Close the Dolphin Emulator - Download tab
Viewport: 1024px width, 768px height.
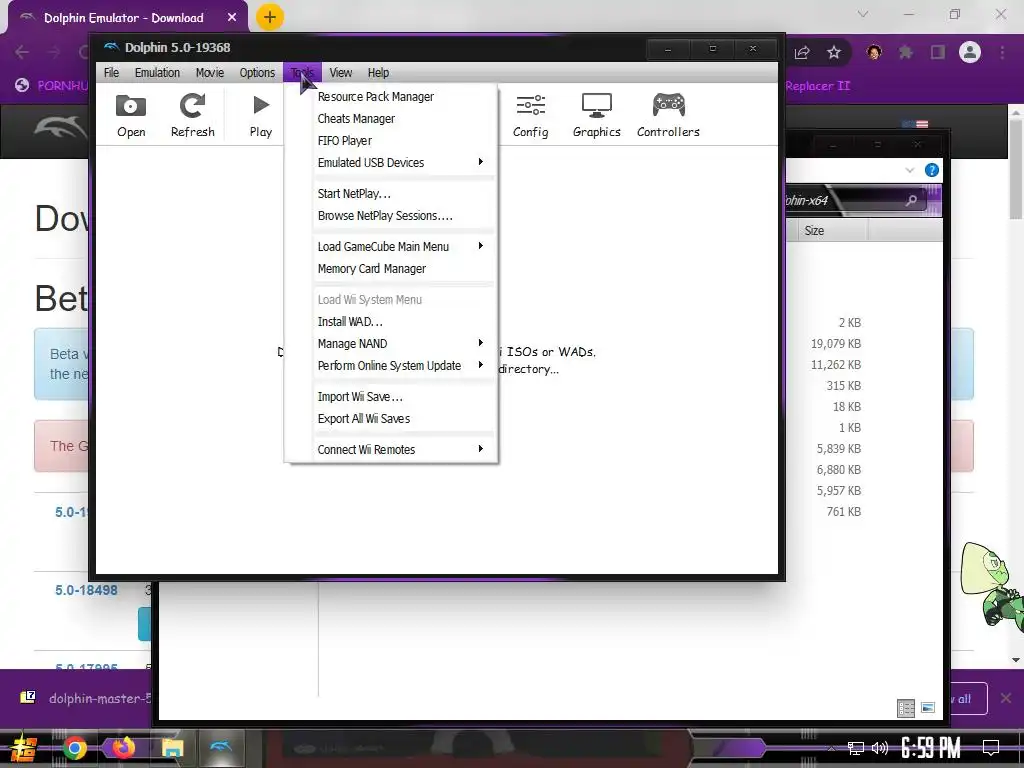pyautogui.click(x=232, y=18)
